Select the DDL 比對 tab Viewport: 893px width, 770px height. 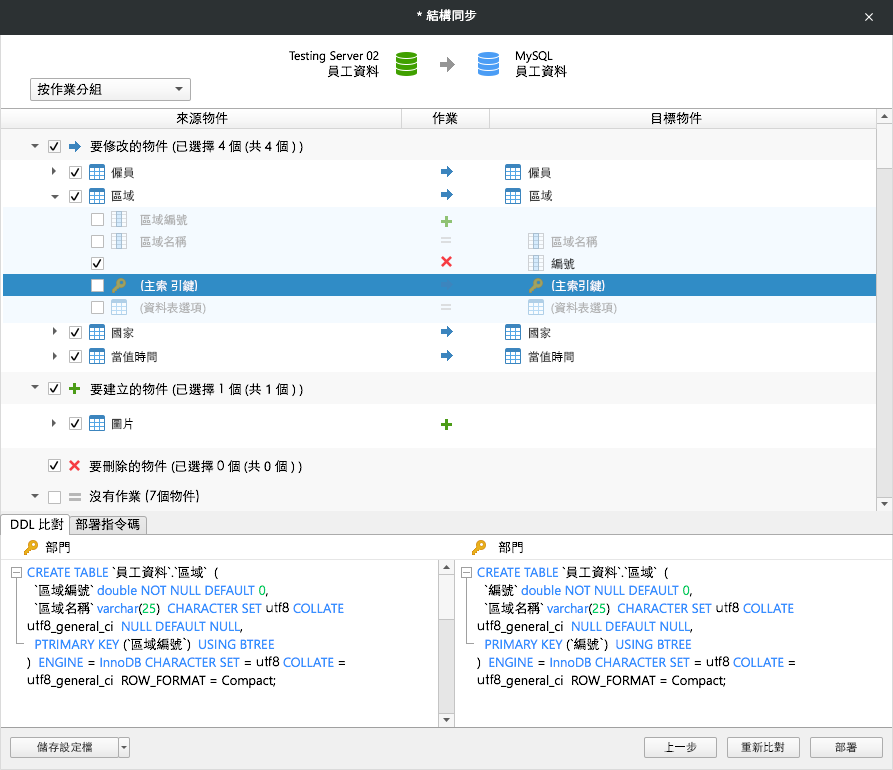[37, 524]
